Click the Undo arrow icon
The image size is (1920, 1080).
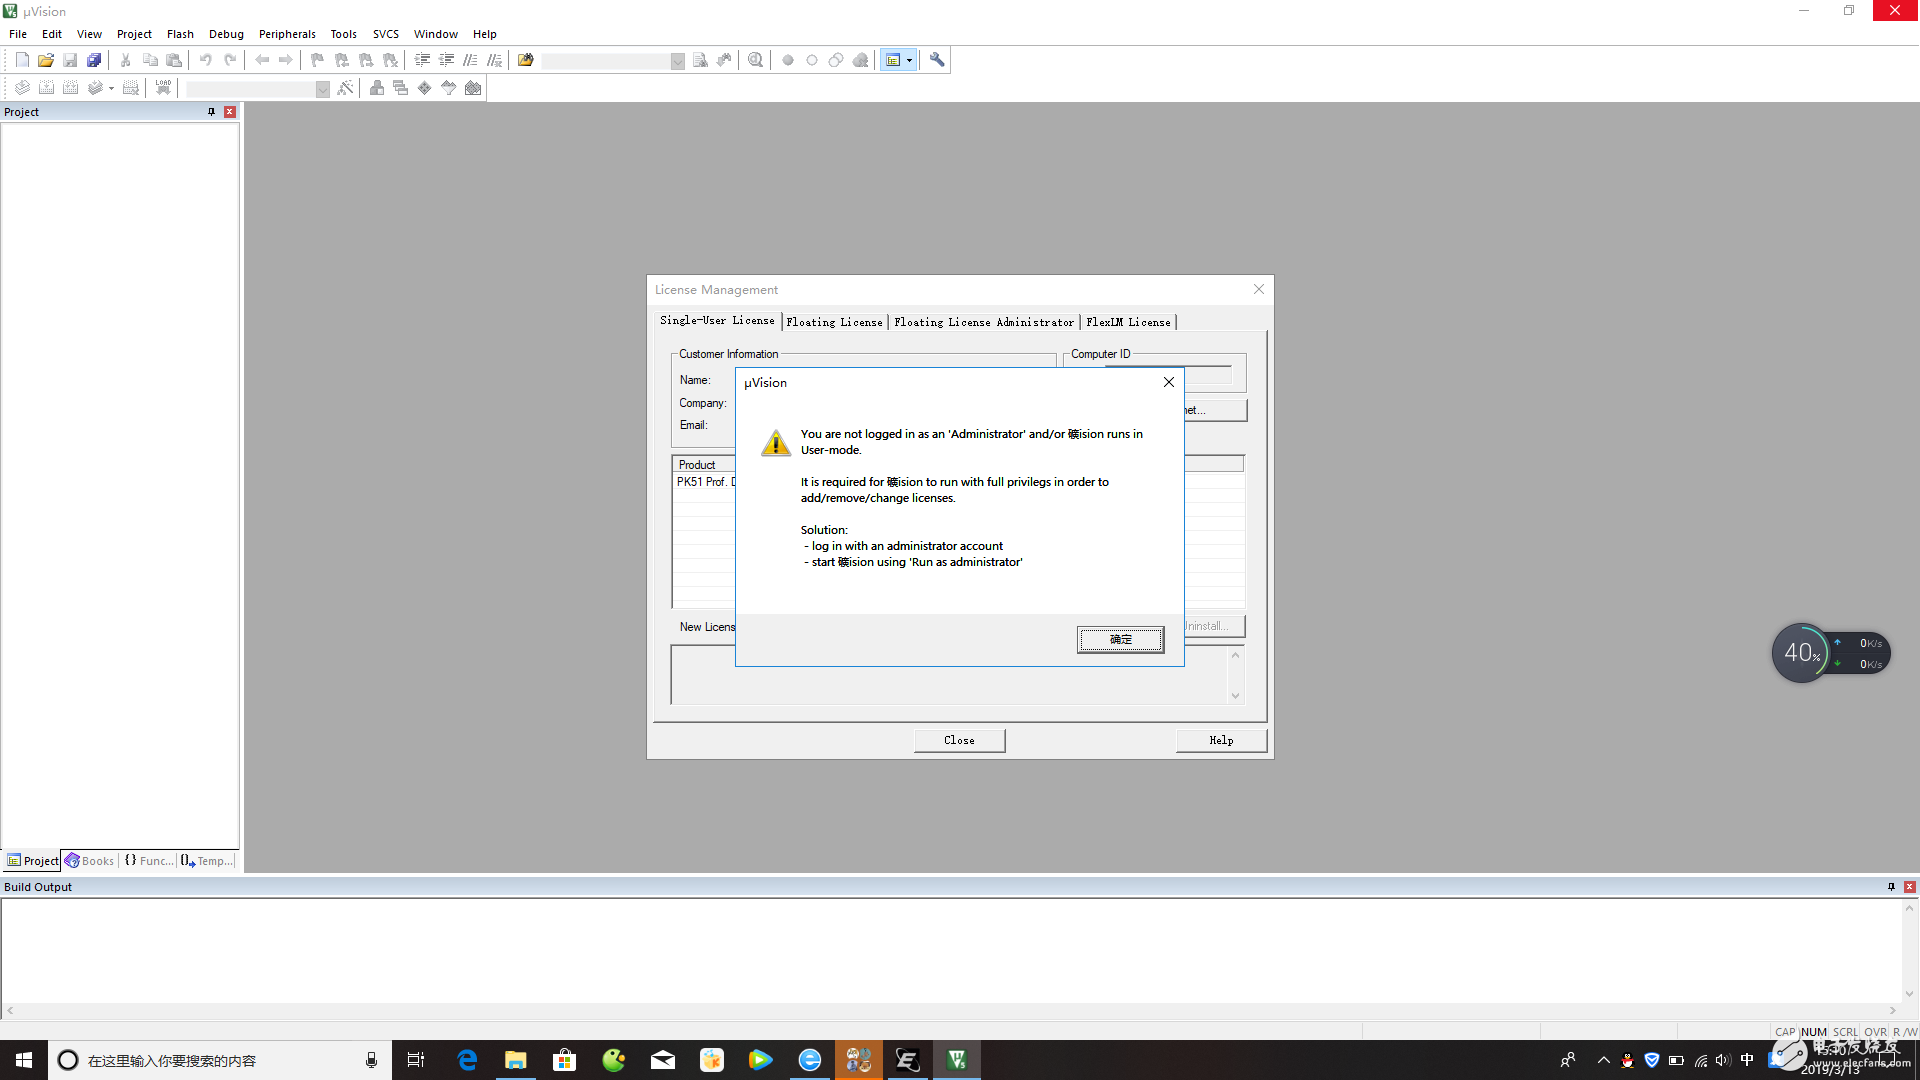click(206, 60)
